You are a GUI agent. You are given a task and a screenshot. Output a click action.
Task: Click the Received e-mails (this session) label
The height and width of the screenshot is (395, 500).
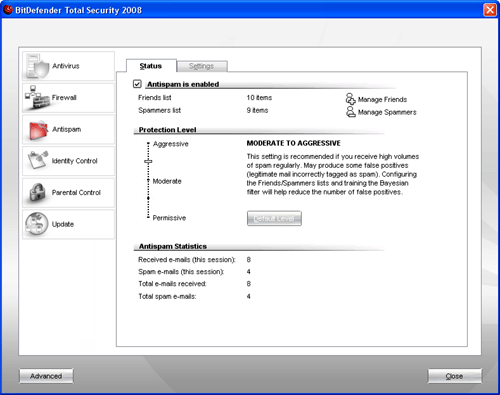[187, 260]
